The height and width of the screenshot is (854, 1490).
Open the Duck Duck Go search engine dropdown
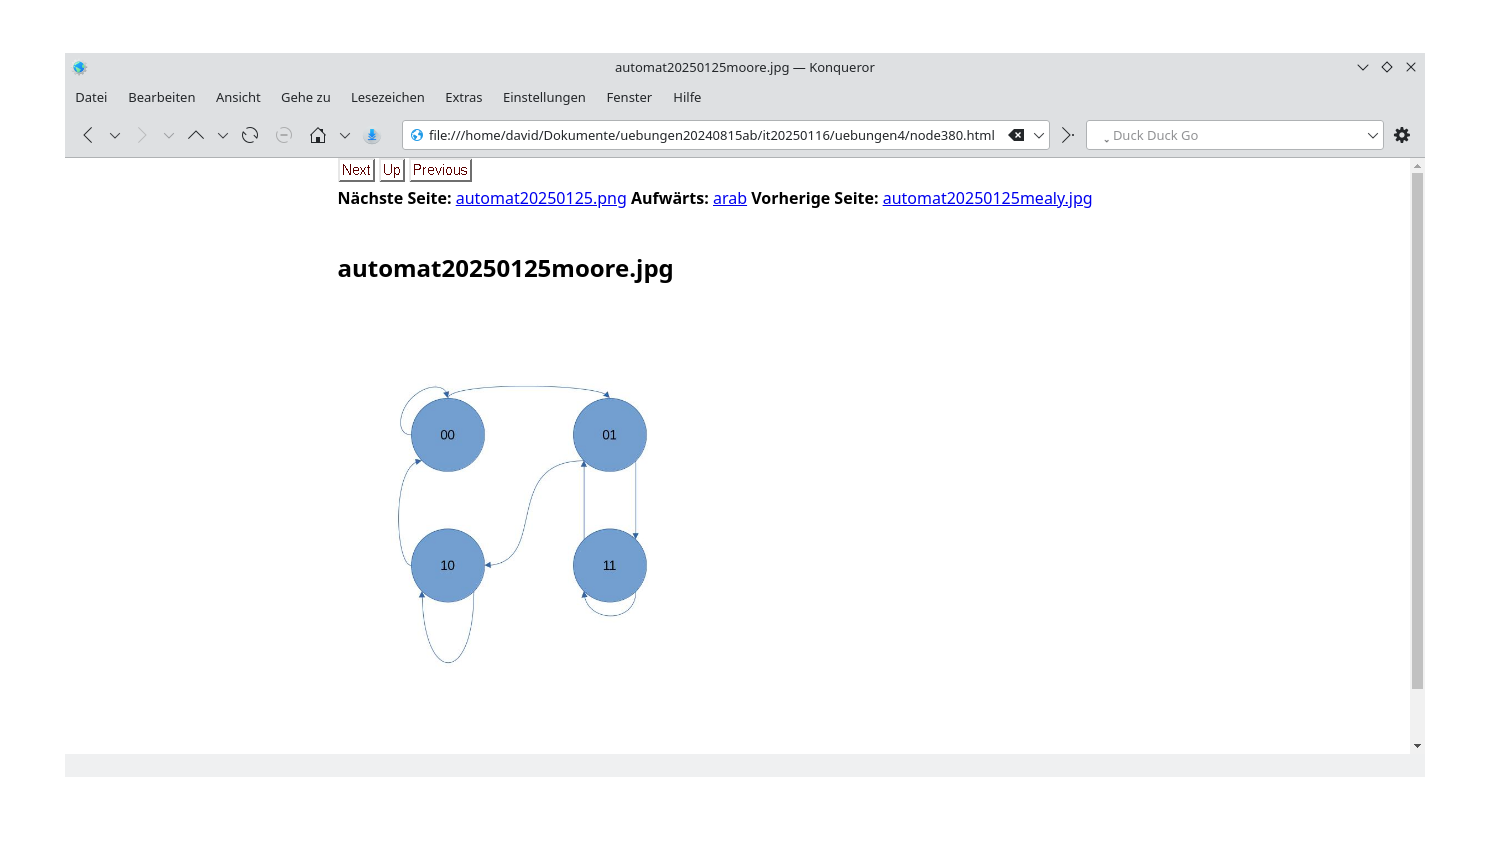click(1374, 135)
